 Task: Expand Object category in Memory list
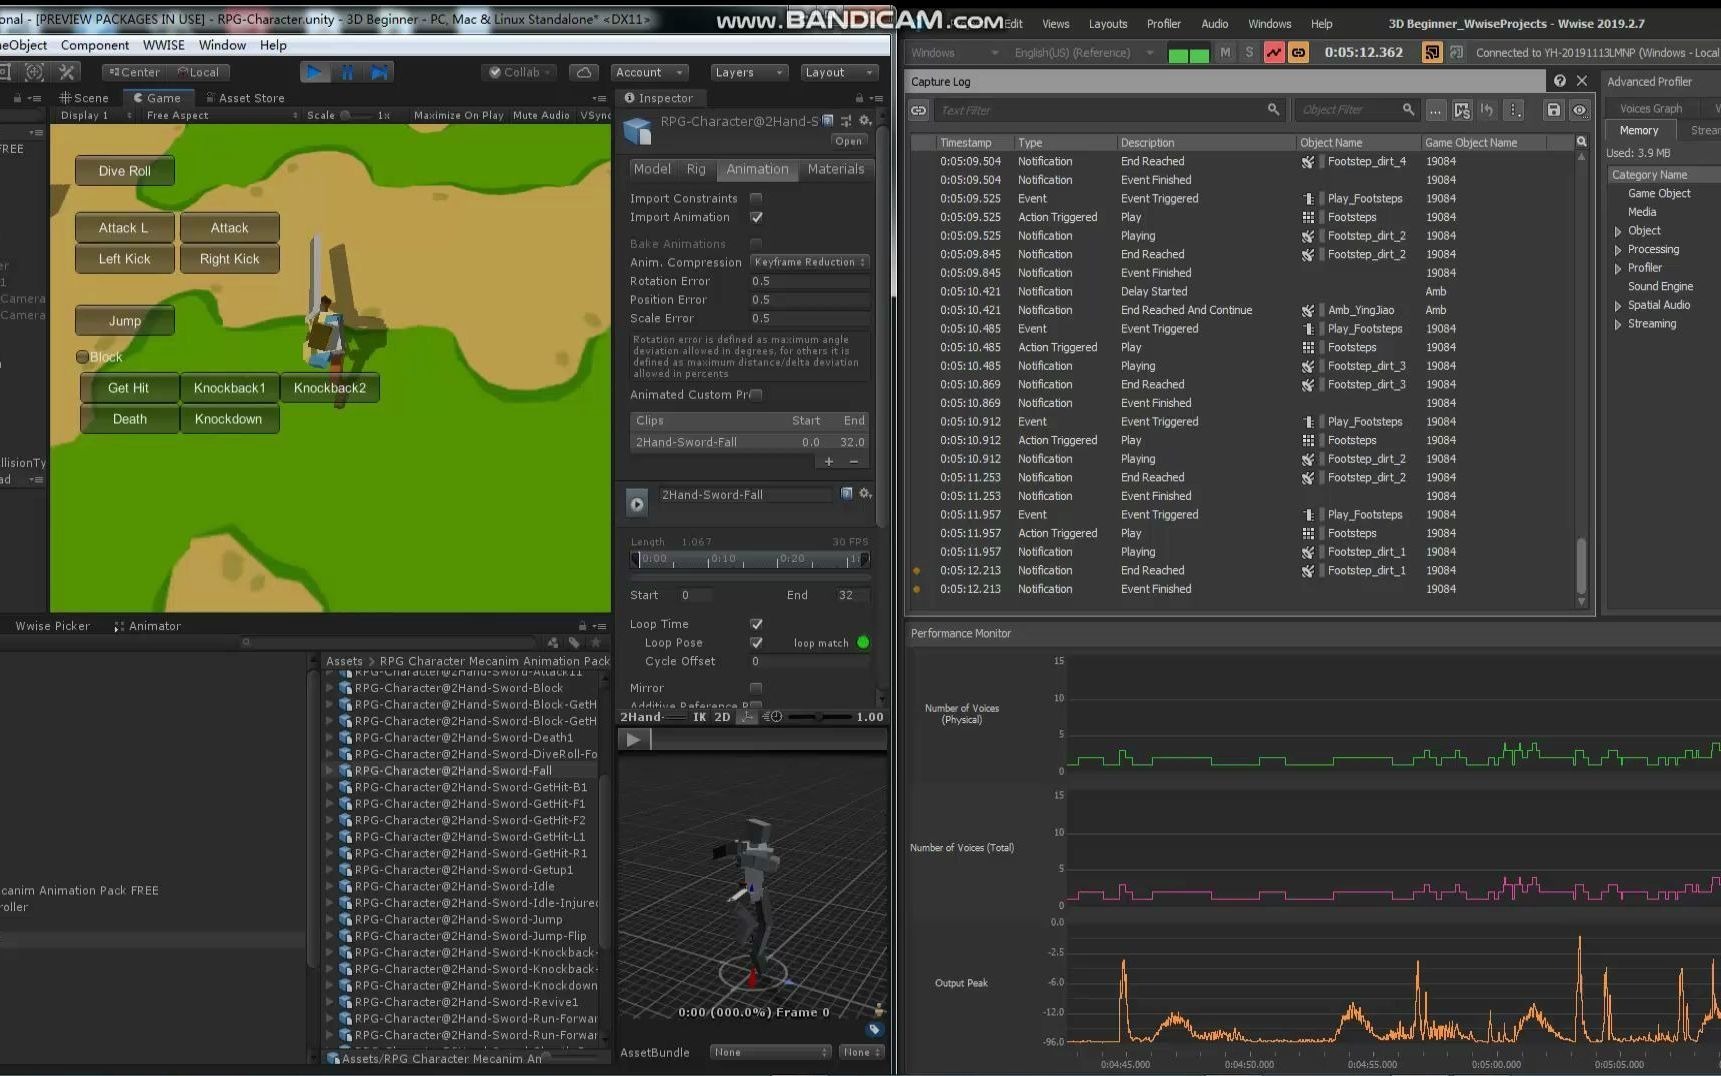click(x=1618, y=231)
